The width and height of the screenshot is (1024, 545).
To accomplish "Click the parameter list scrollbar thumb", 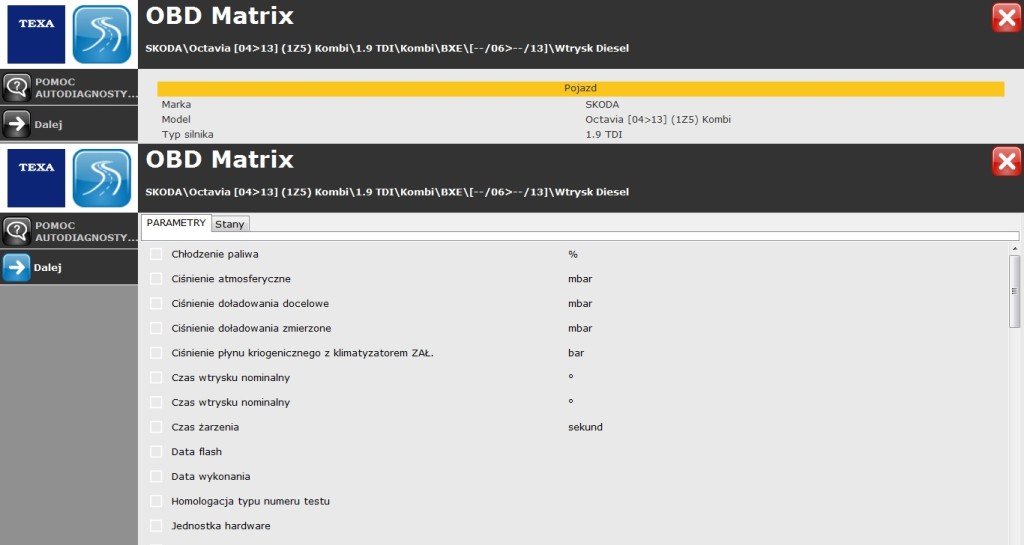I will [1014, 291].
